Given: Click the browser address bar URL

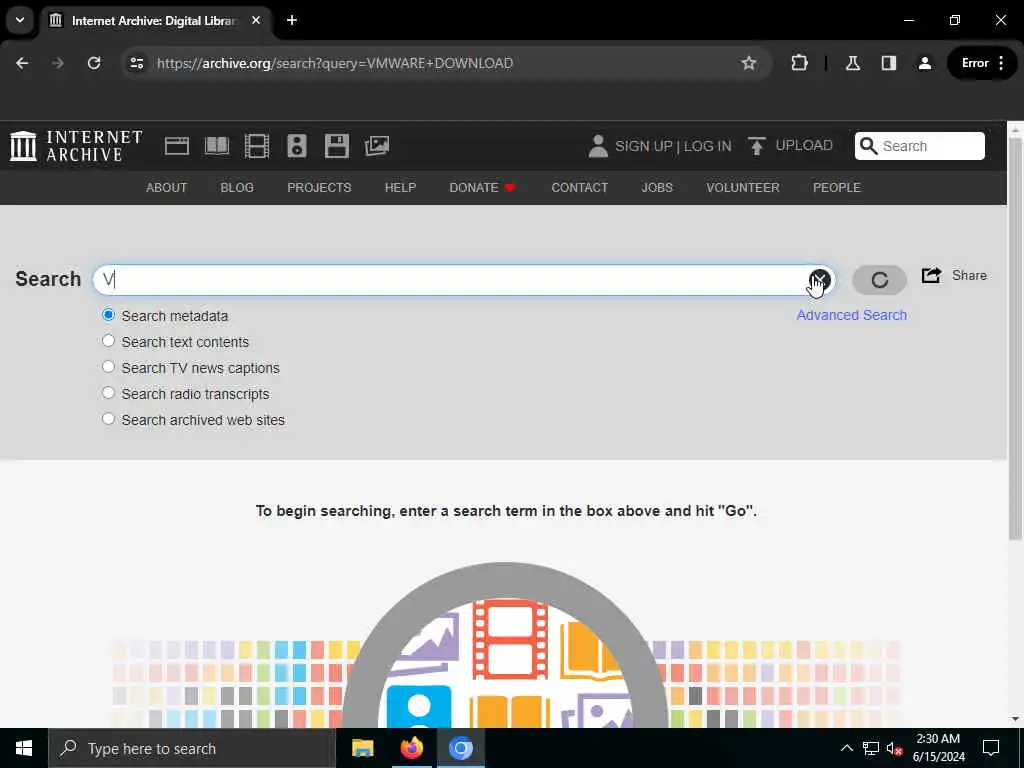Looking at the screenshot, I should (x=335, y=63).
